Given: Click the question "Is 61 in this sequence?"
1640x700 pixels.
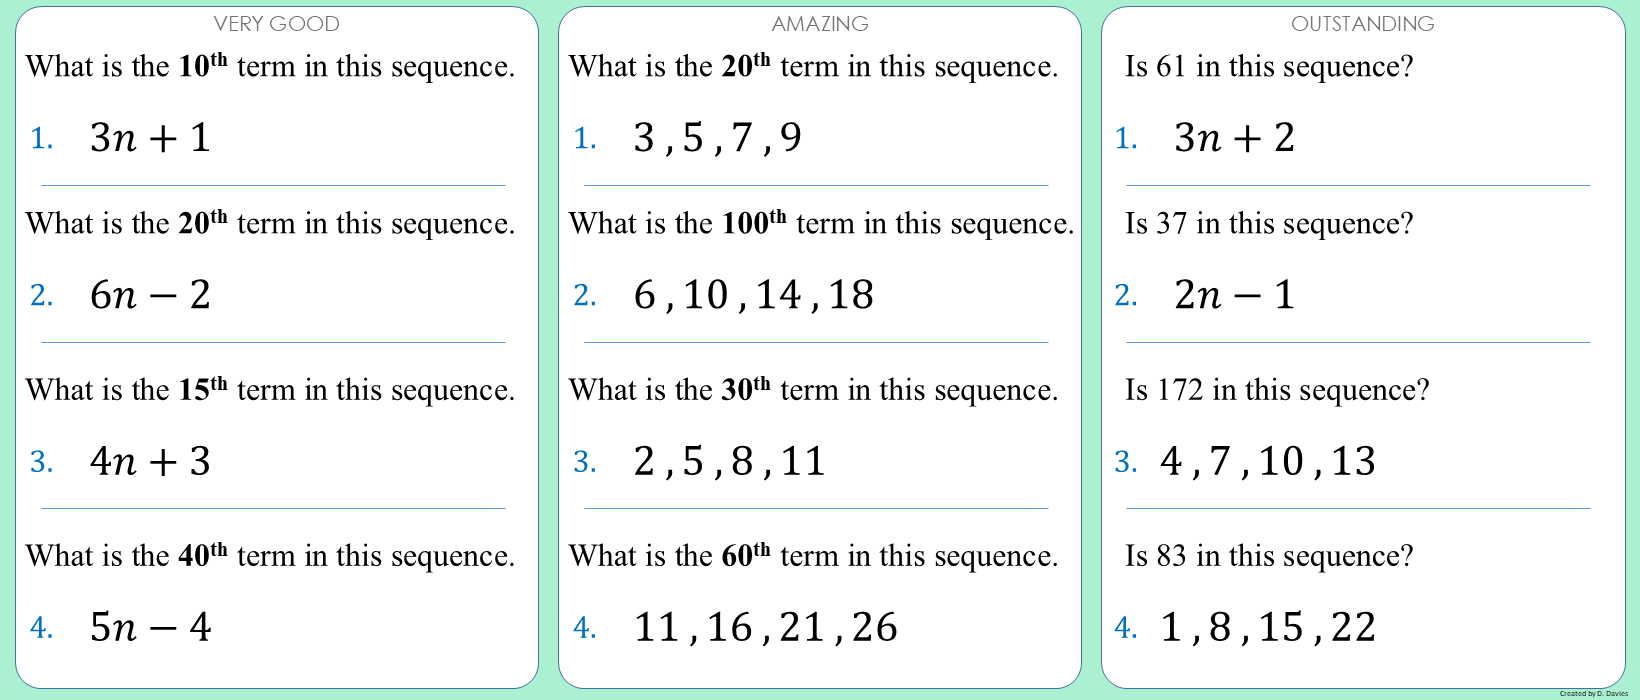Looking at the screenshot, I should coord(1269,67).
